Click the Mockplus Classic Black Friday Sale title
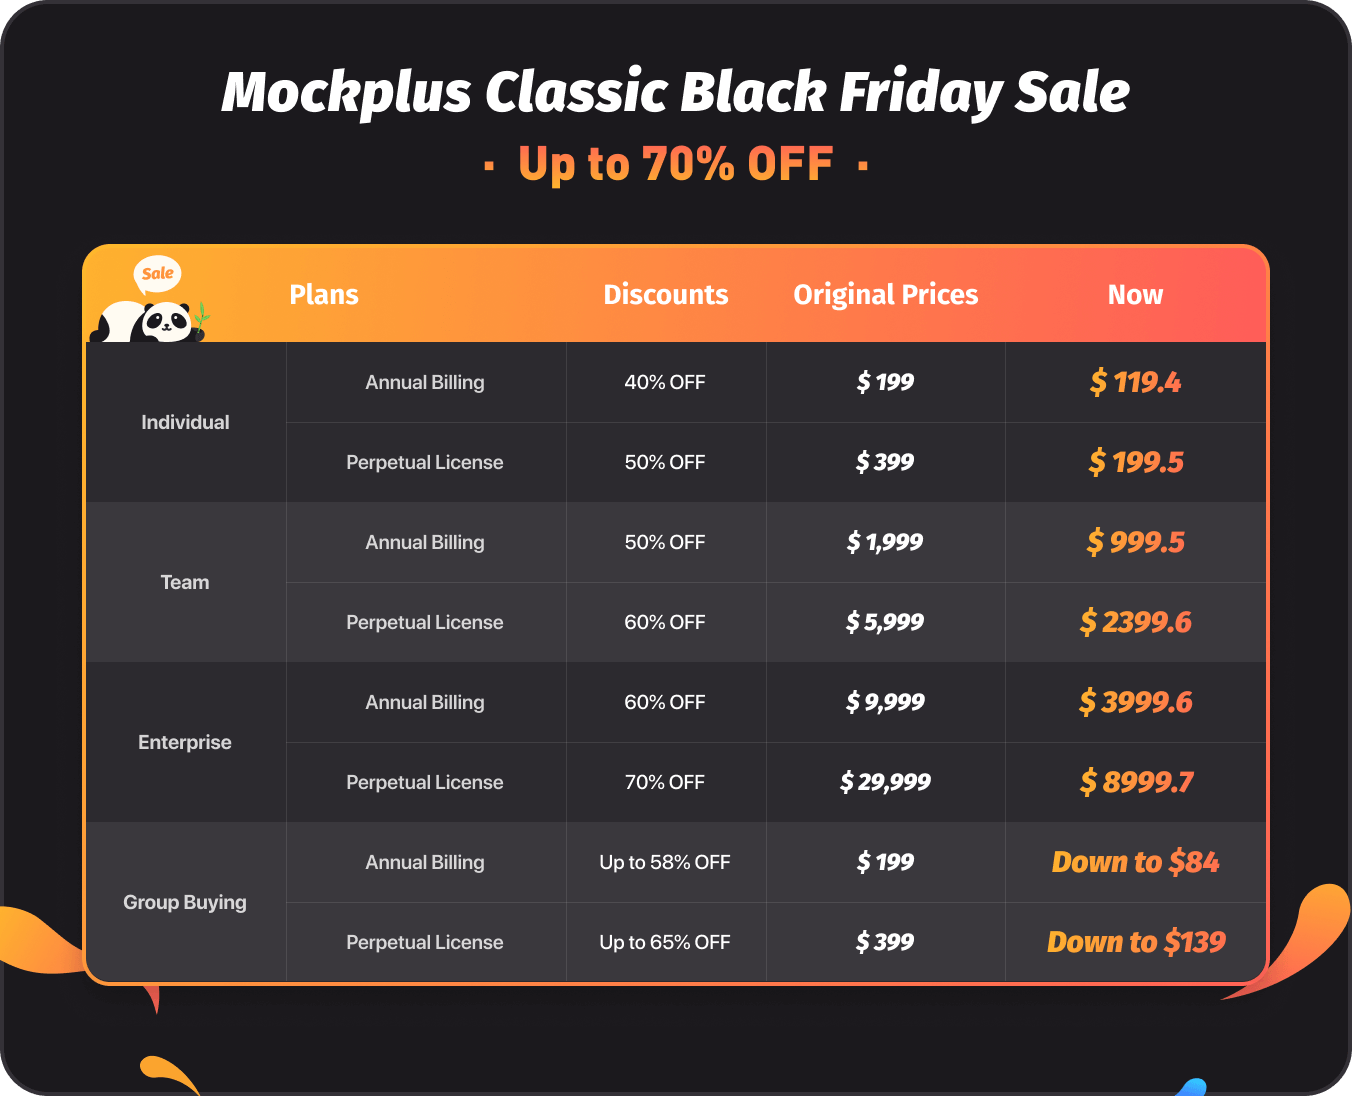1352x1096 pixels. [x=676, y=93]
